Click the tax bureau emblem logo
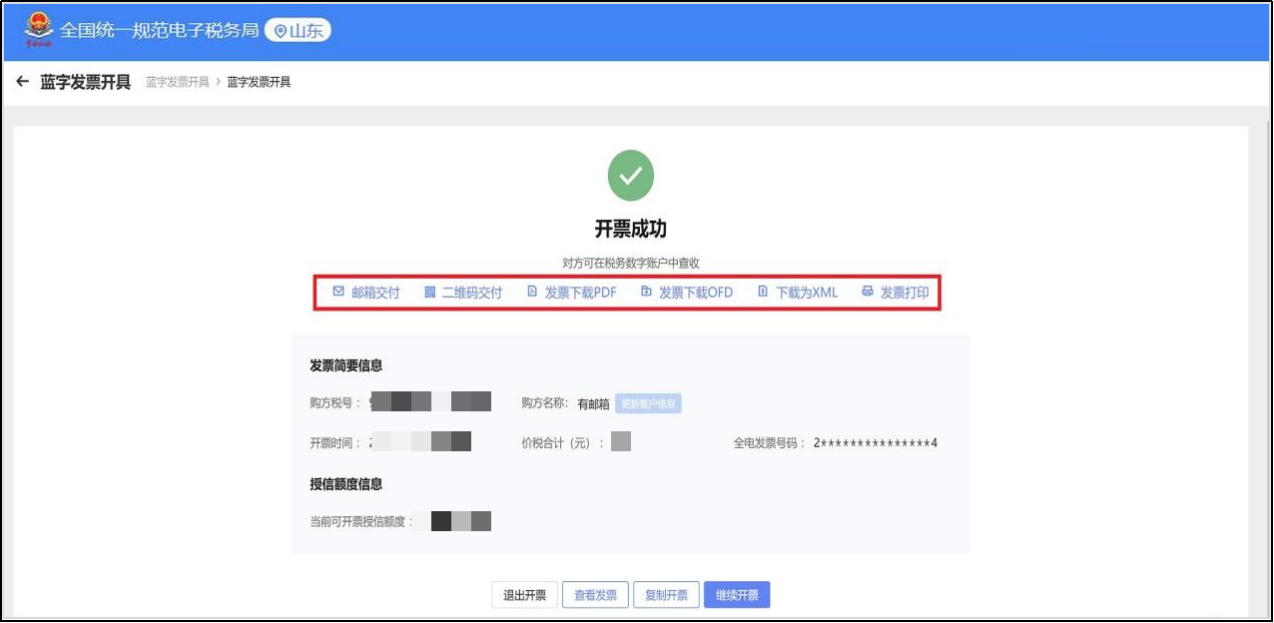1274x623 pixels. [x=38, y=30]
